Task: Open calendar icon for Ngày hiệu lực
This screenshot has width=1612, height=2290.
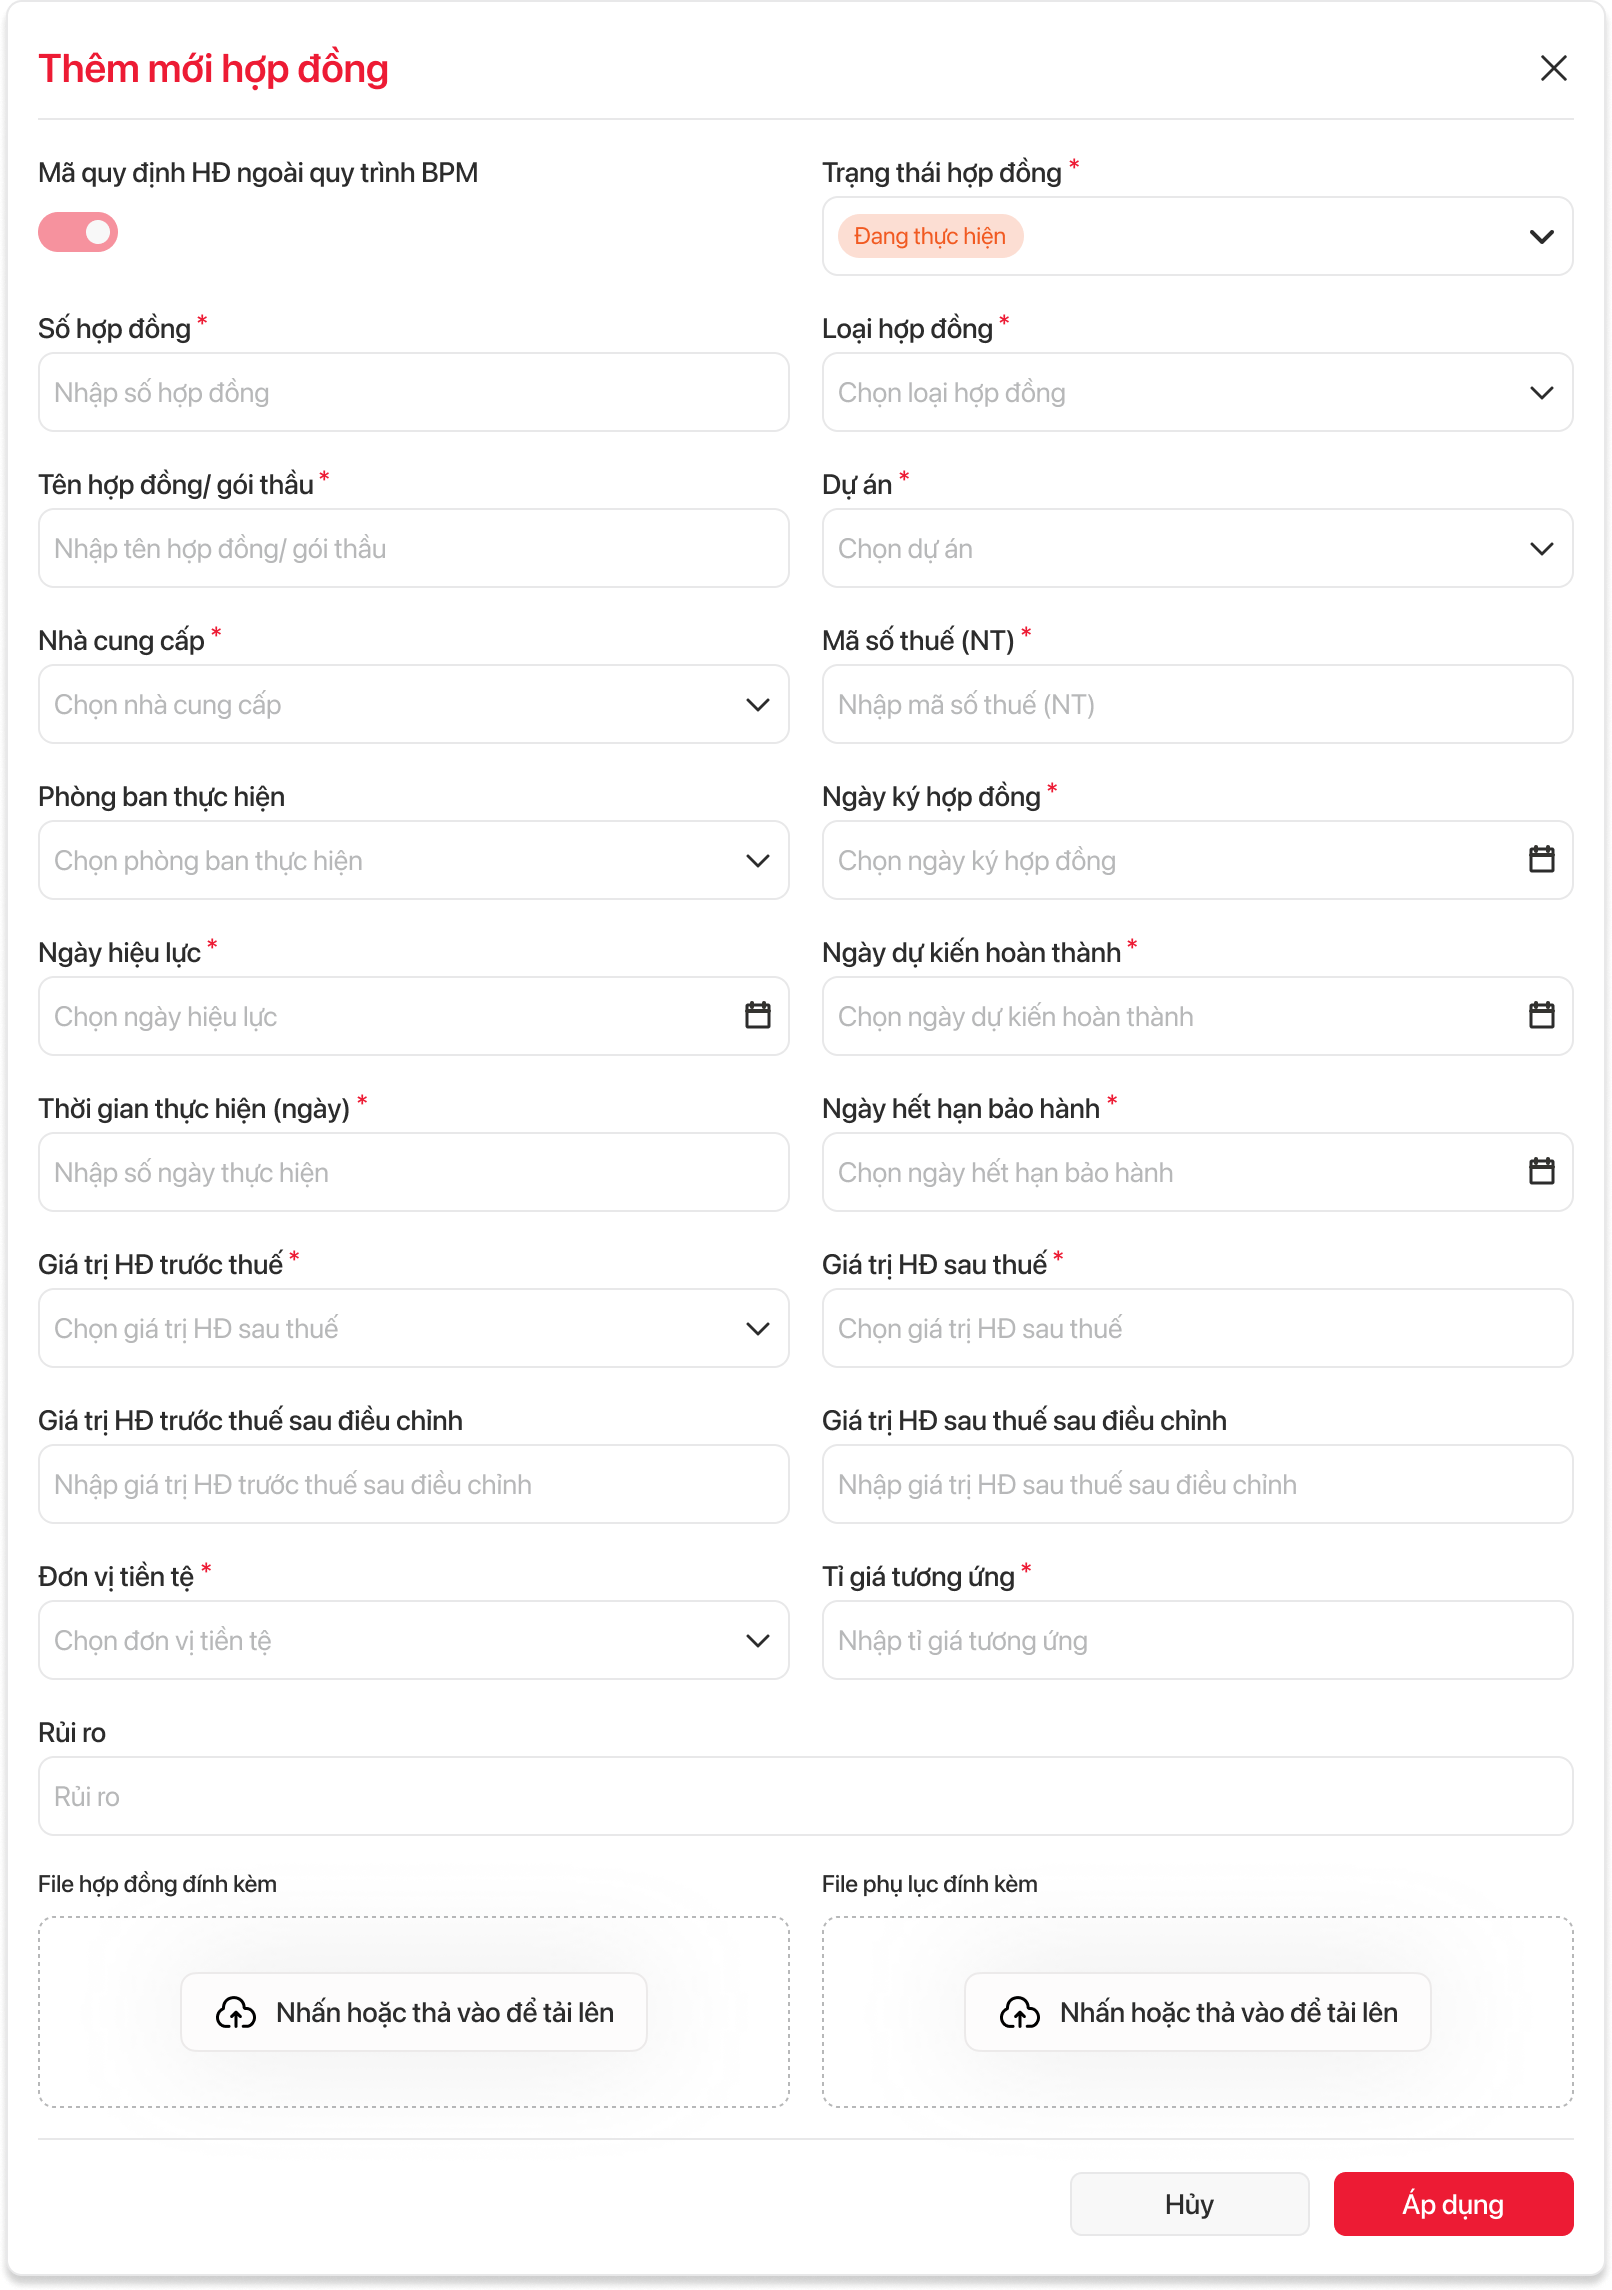Action: [757, 1016]
